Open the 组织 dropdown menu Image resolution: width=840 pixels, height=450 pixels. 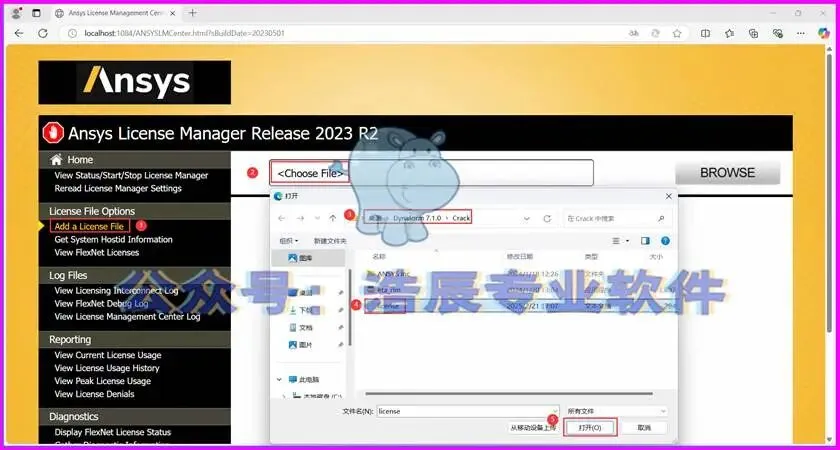click(289, 241)
